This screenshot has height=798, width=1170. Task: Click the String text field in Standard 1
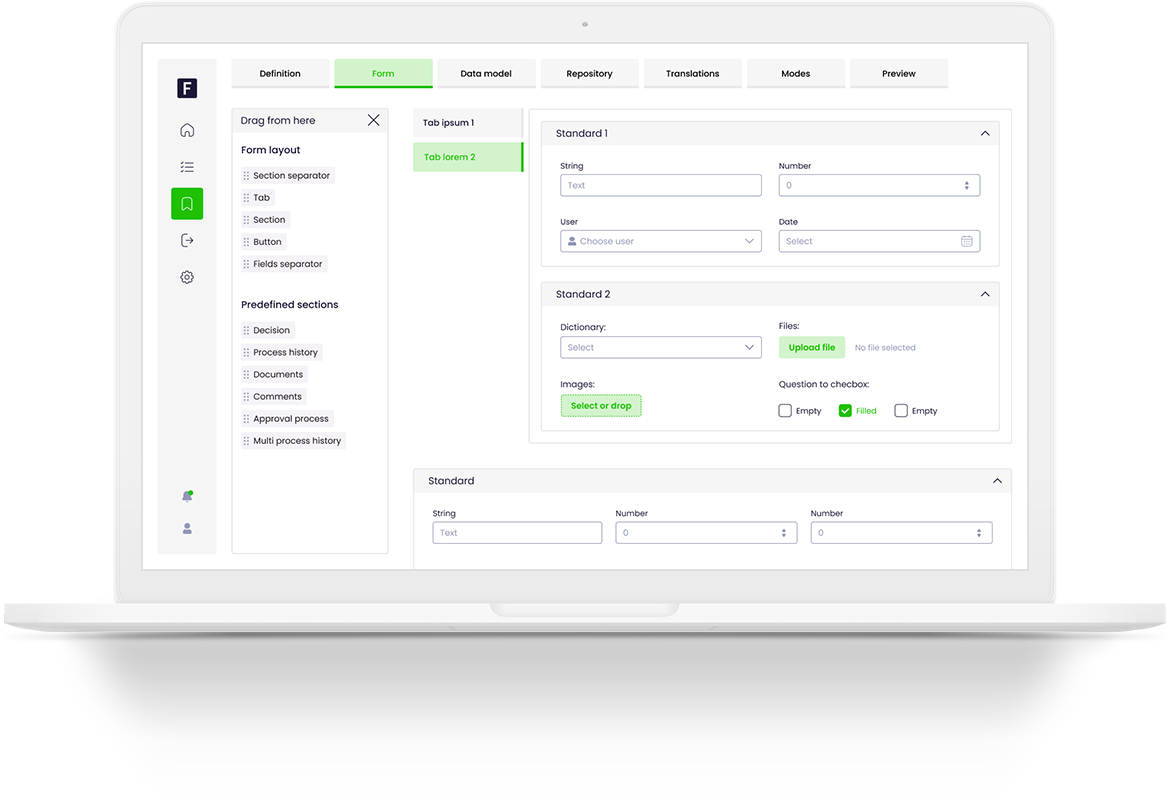point(661,185)
